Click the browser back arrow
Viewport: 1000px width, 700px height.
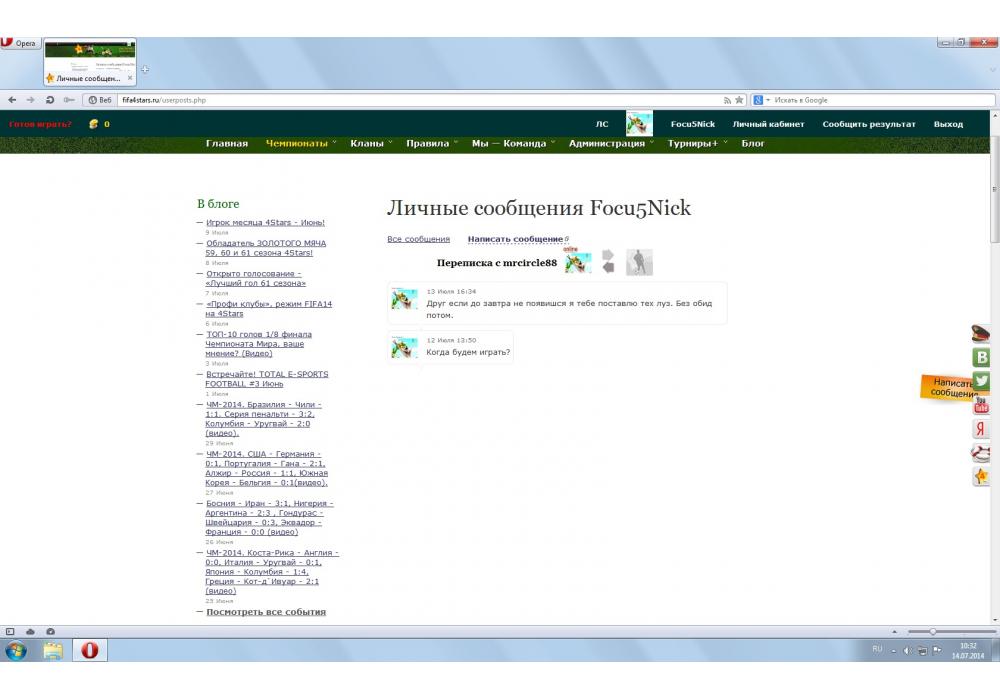pos(11,100)
